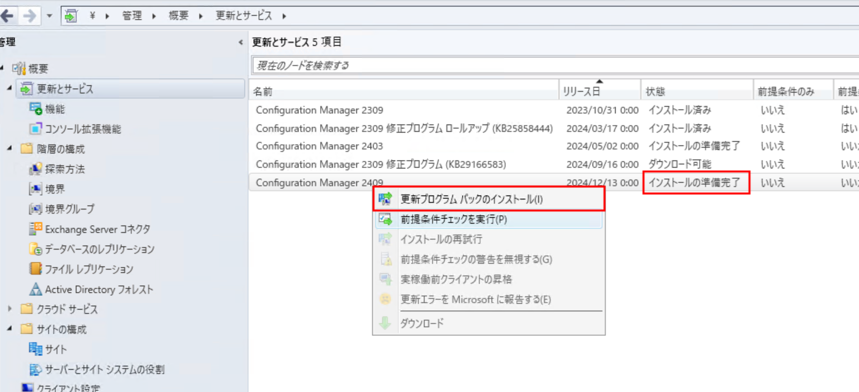This screenshot has width=859, height=392.
Task: Open the navigation history dropdown arrow
Action: (x=49, y=16)
